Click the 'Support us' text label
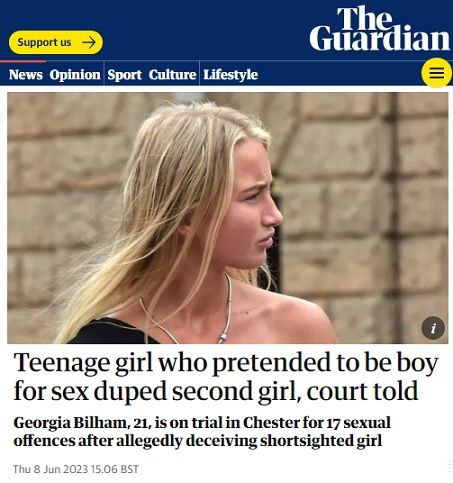 [44, 42]
